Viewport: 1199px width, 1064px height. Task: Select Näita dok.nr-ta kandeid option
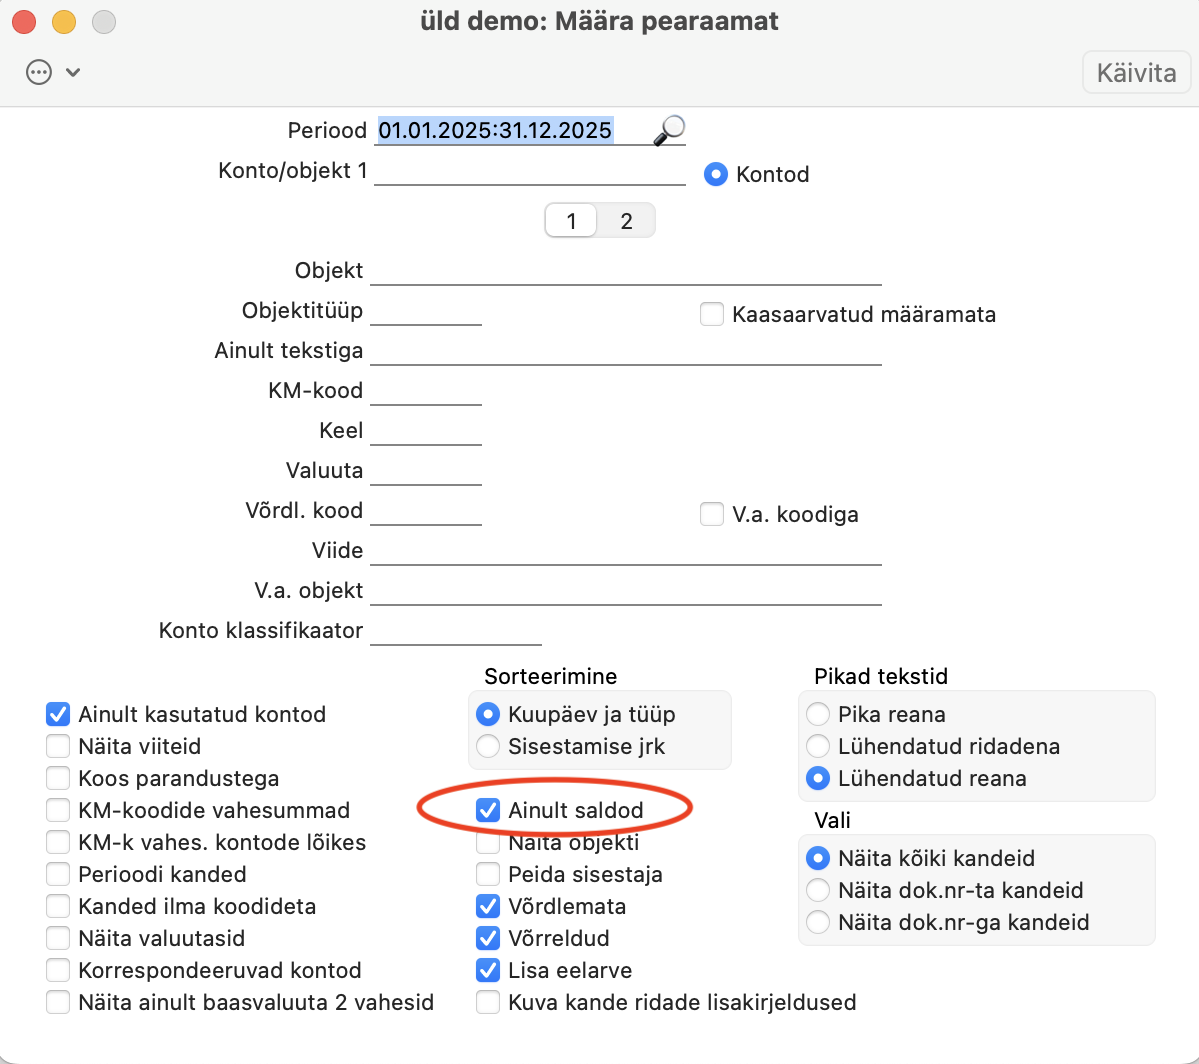click(818, 890)
